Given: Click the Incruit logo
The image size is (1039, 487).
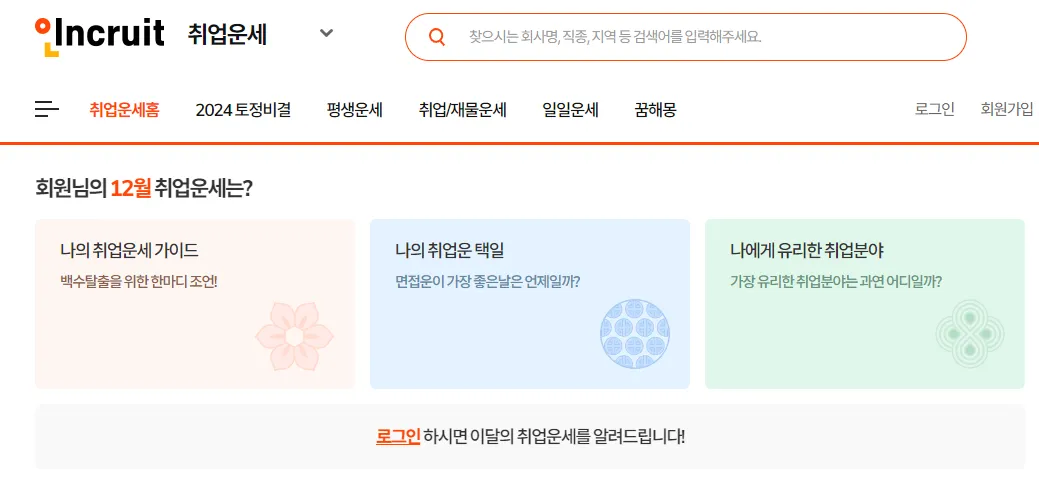Looking at the screenshot, I should (x=99, y=36).
